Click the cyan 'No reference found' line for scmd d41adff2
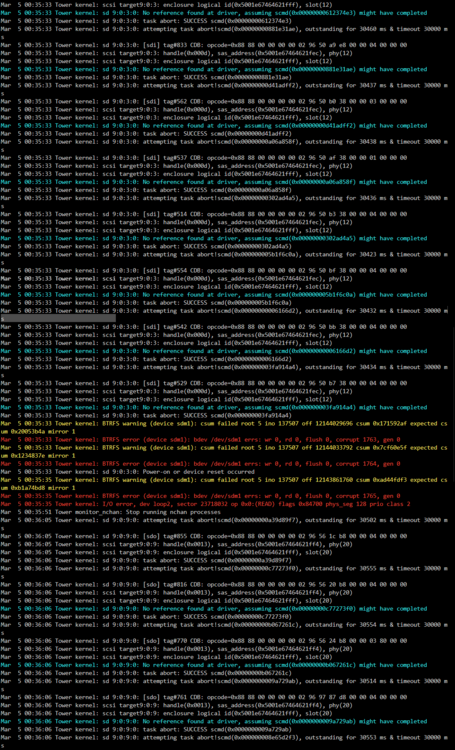This screenshot has width=455, height=750. [214, 126]
